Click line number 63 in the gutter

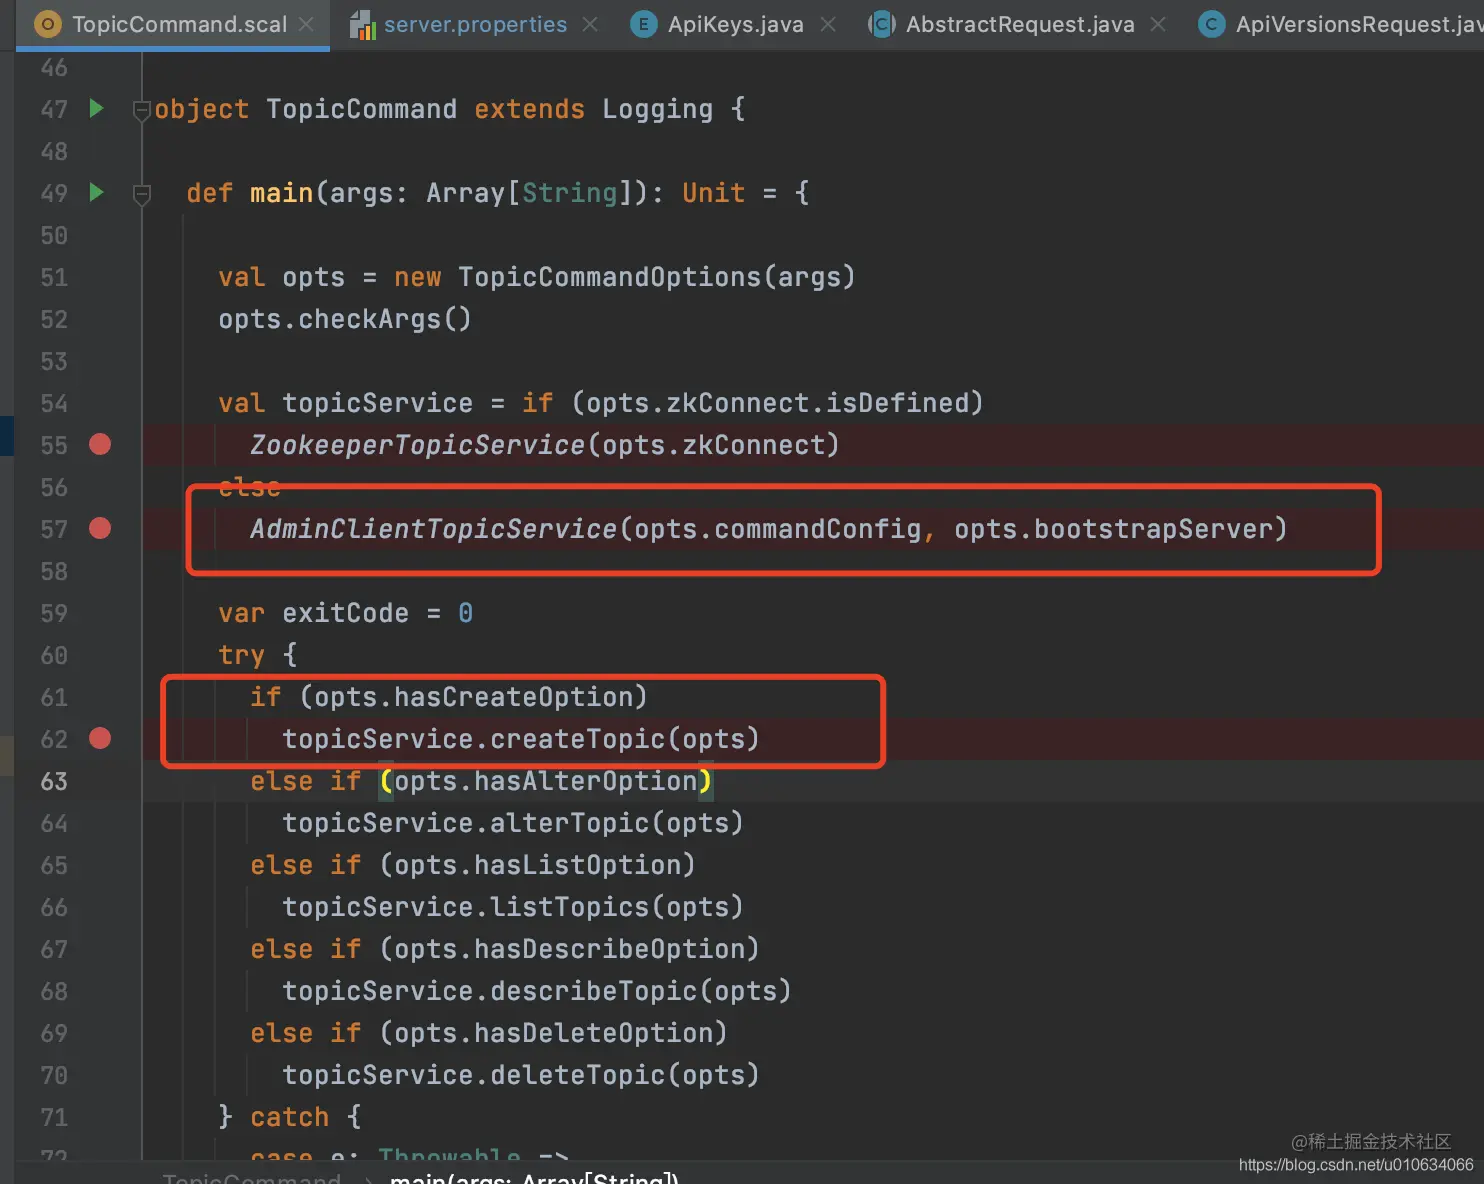[x=54, y=781]
